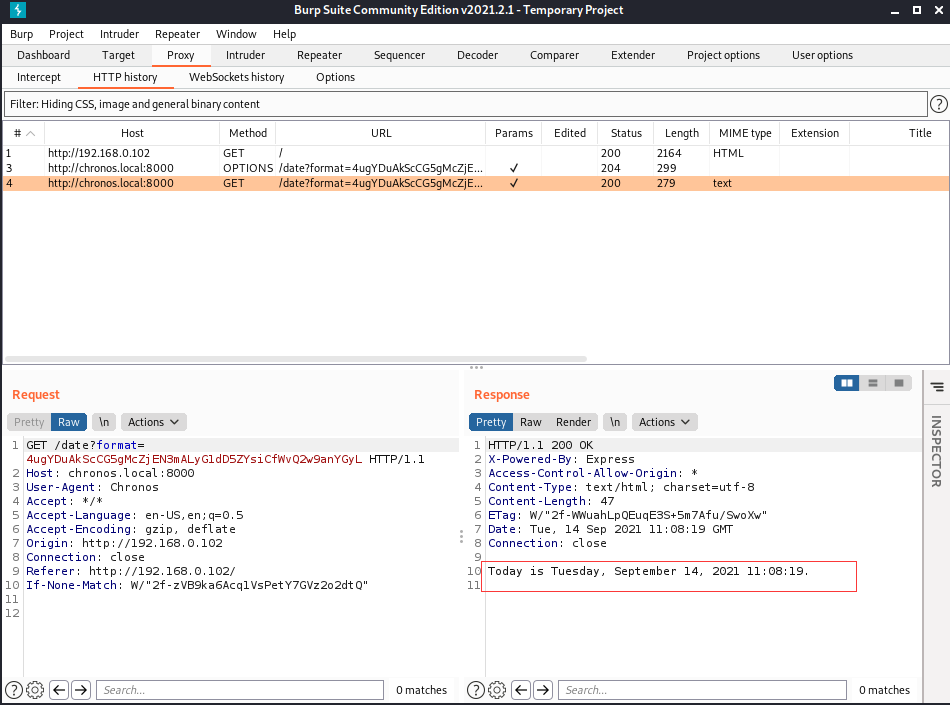Screen dimensions: 950x705
Task: Switch to the Repeater tab
Action: (319, 55)
